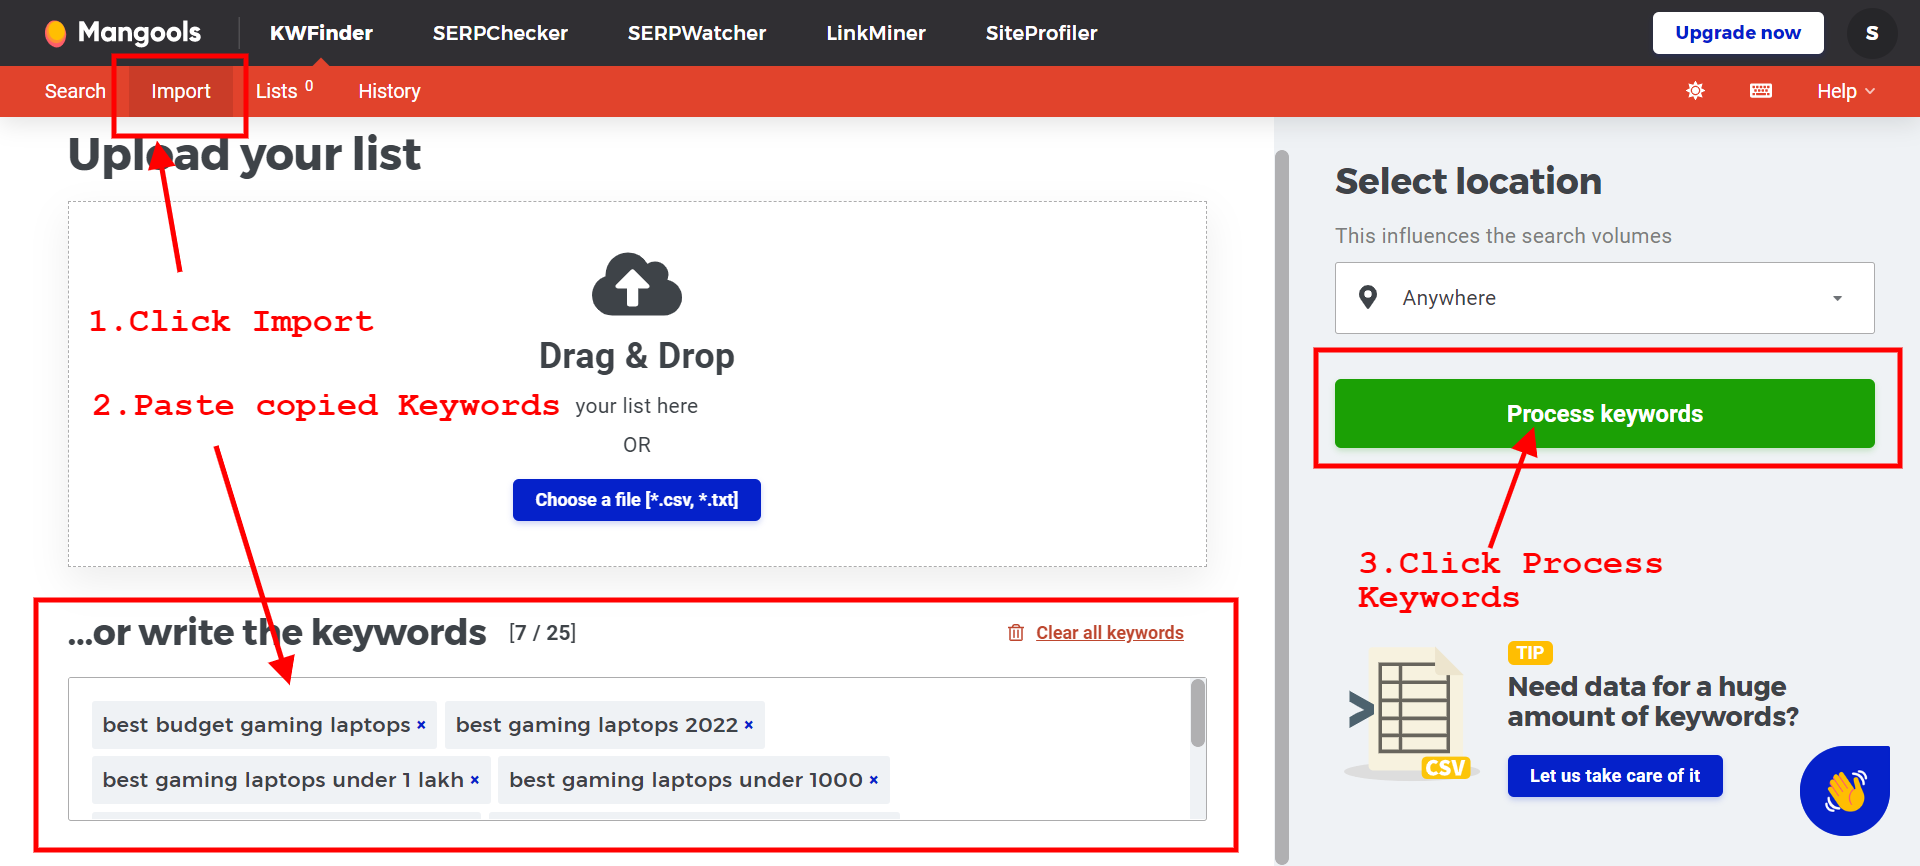
Task: Remove 'best gaming laptops under 1 lakh' tag
Action: tap(475, 780)
